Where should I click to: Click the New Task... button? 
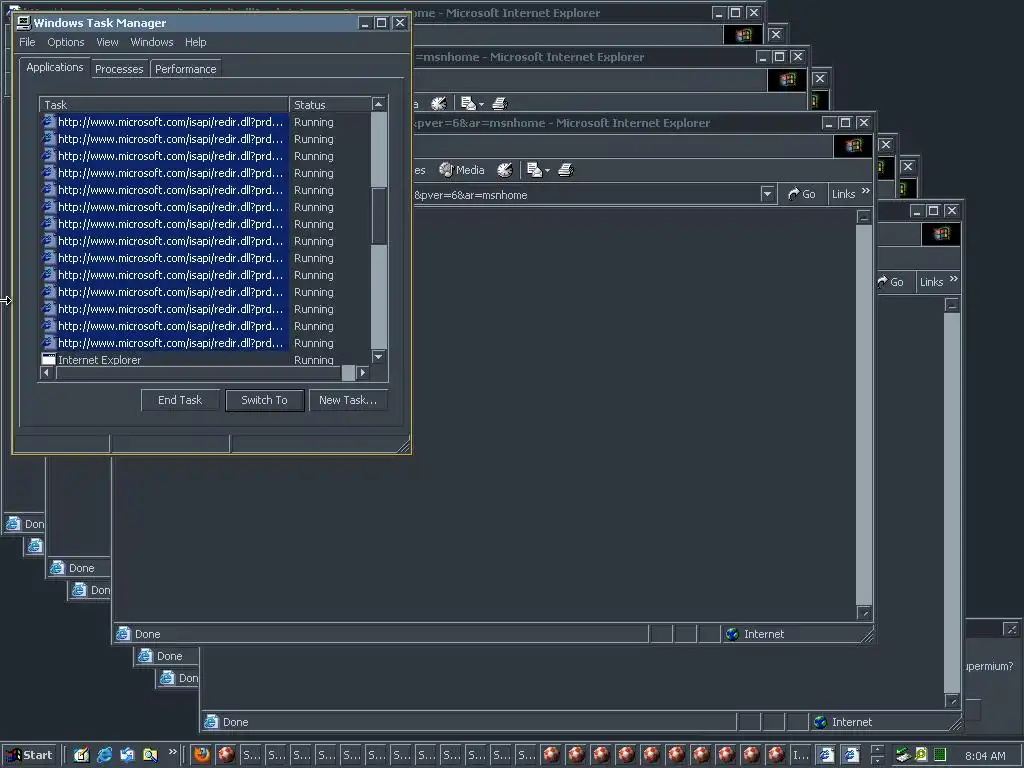(347, 400)
